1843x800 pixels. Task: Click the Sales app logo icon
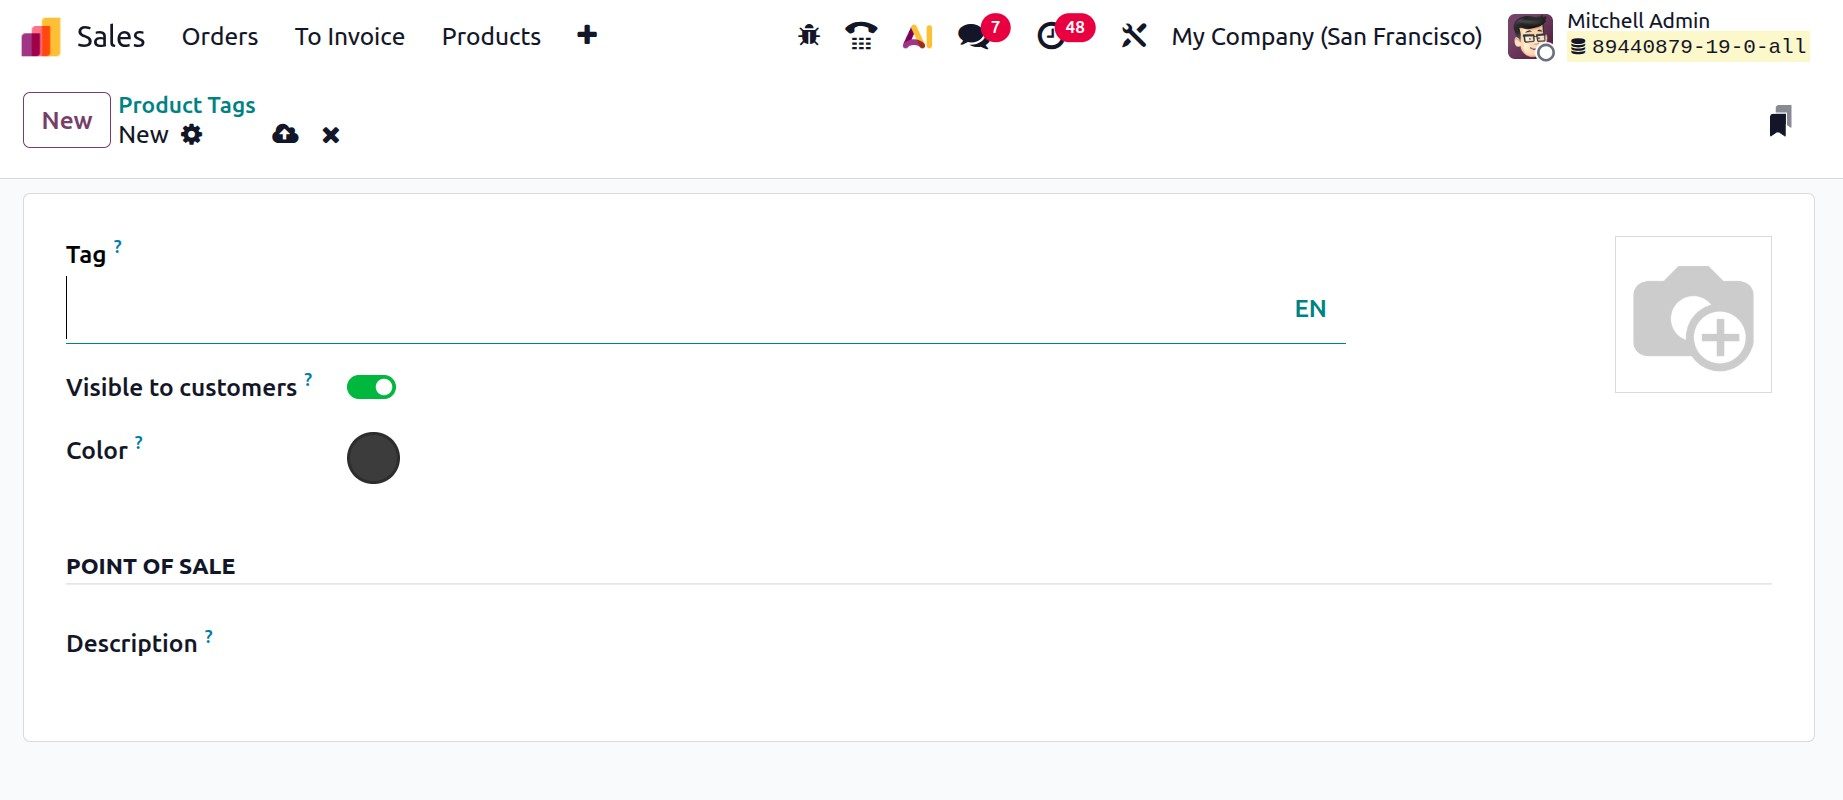click(41, 37)
